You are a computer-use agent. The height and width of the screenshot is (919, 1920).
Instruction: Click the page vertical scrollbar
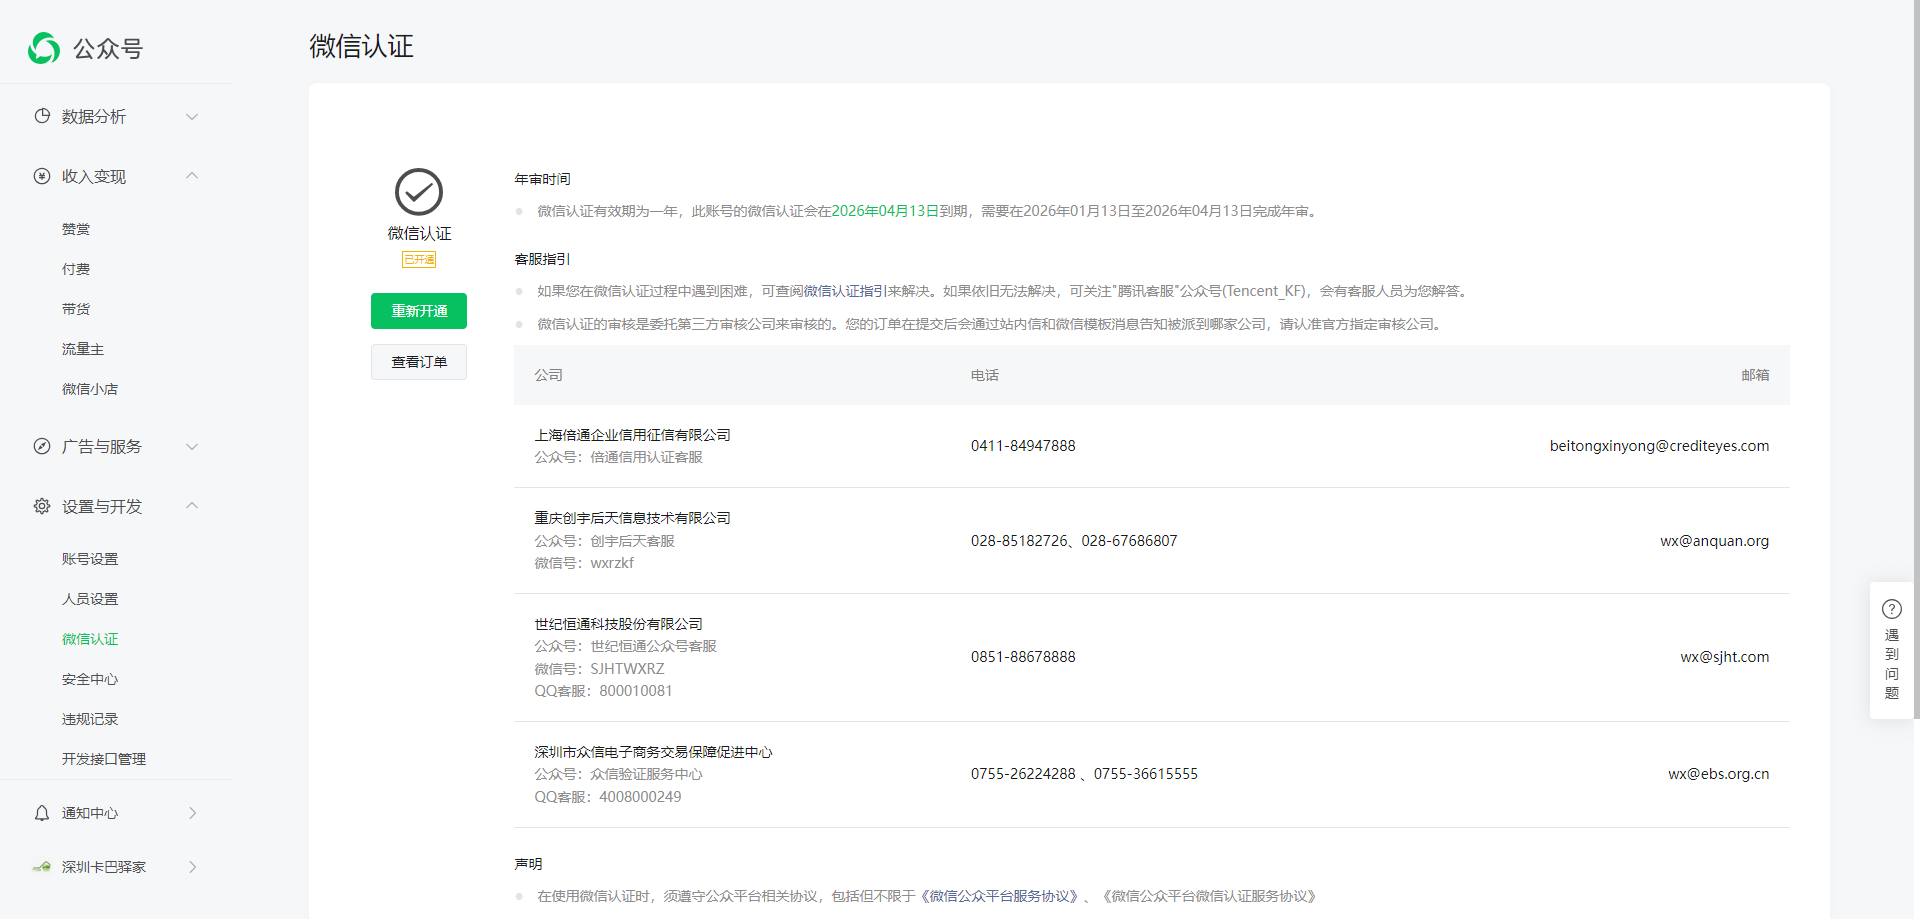coord(1915,360)
